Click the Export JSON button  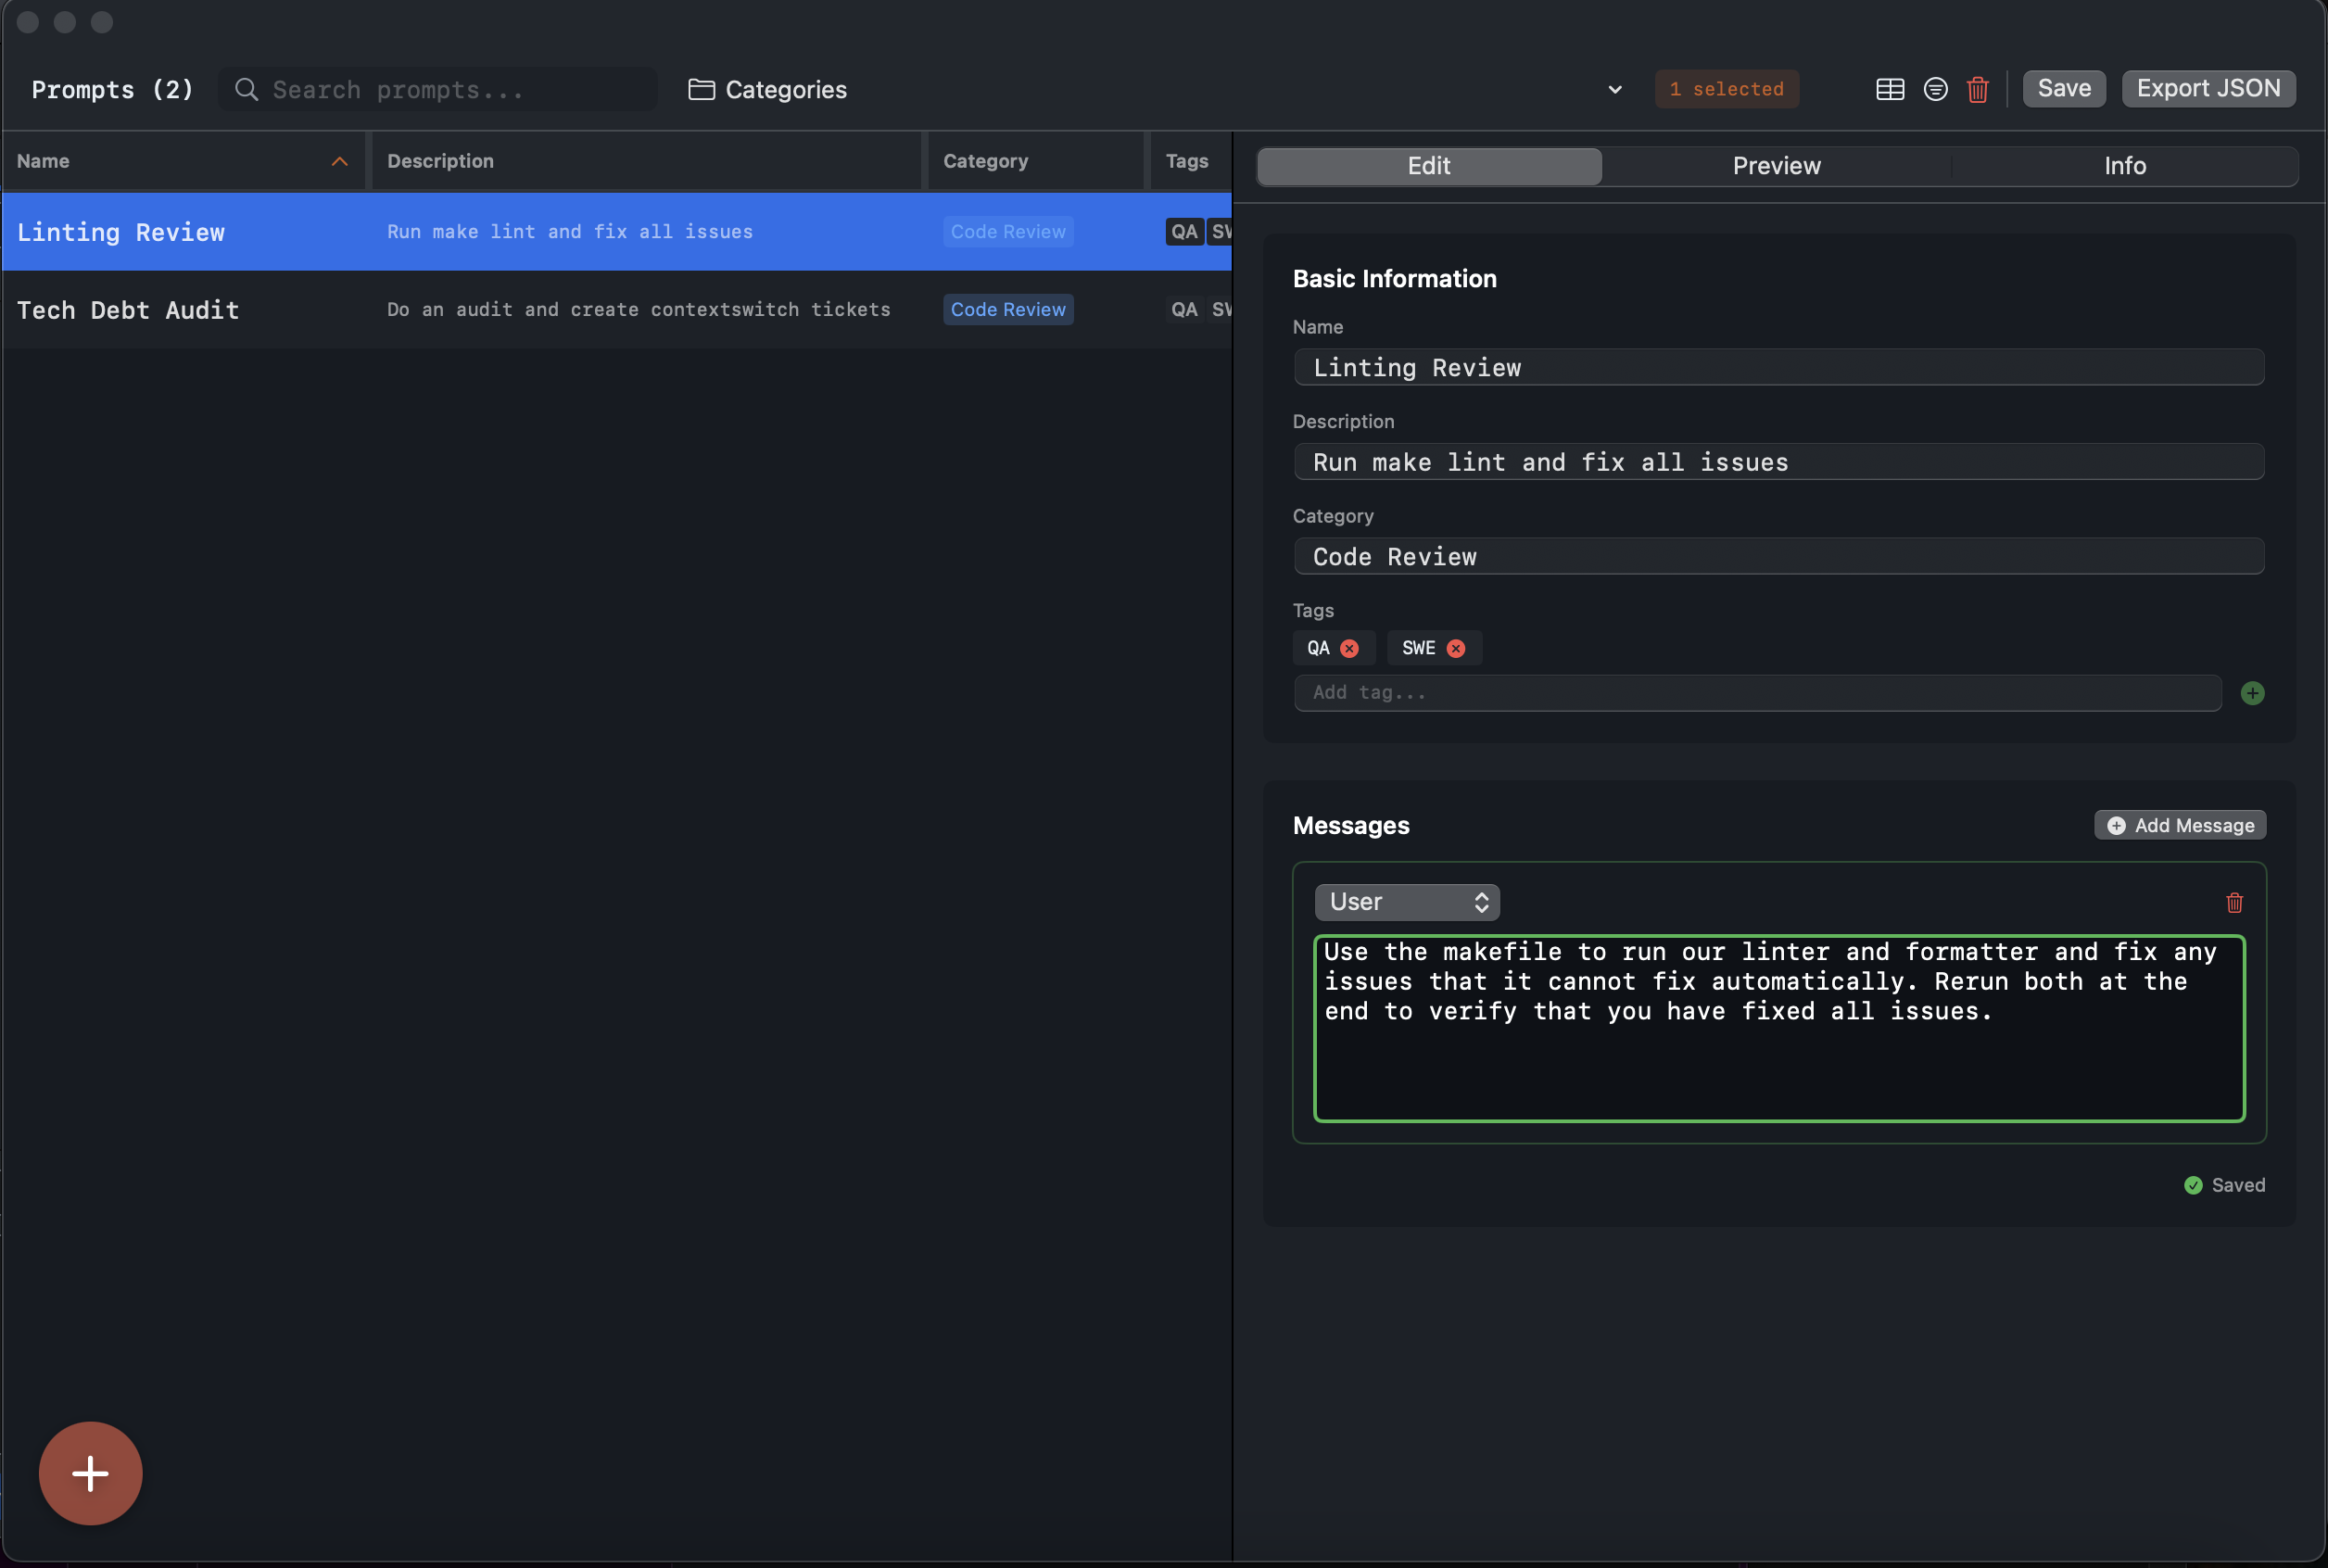(2208, 88)
